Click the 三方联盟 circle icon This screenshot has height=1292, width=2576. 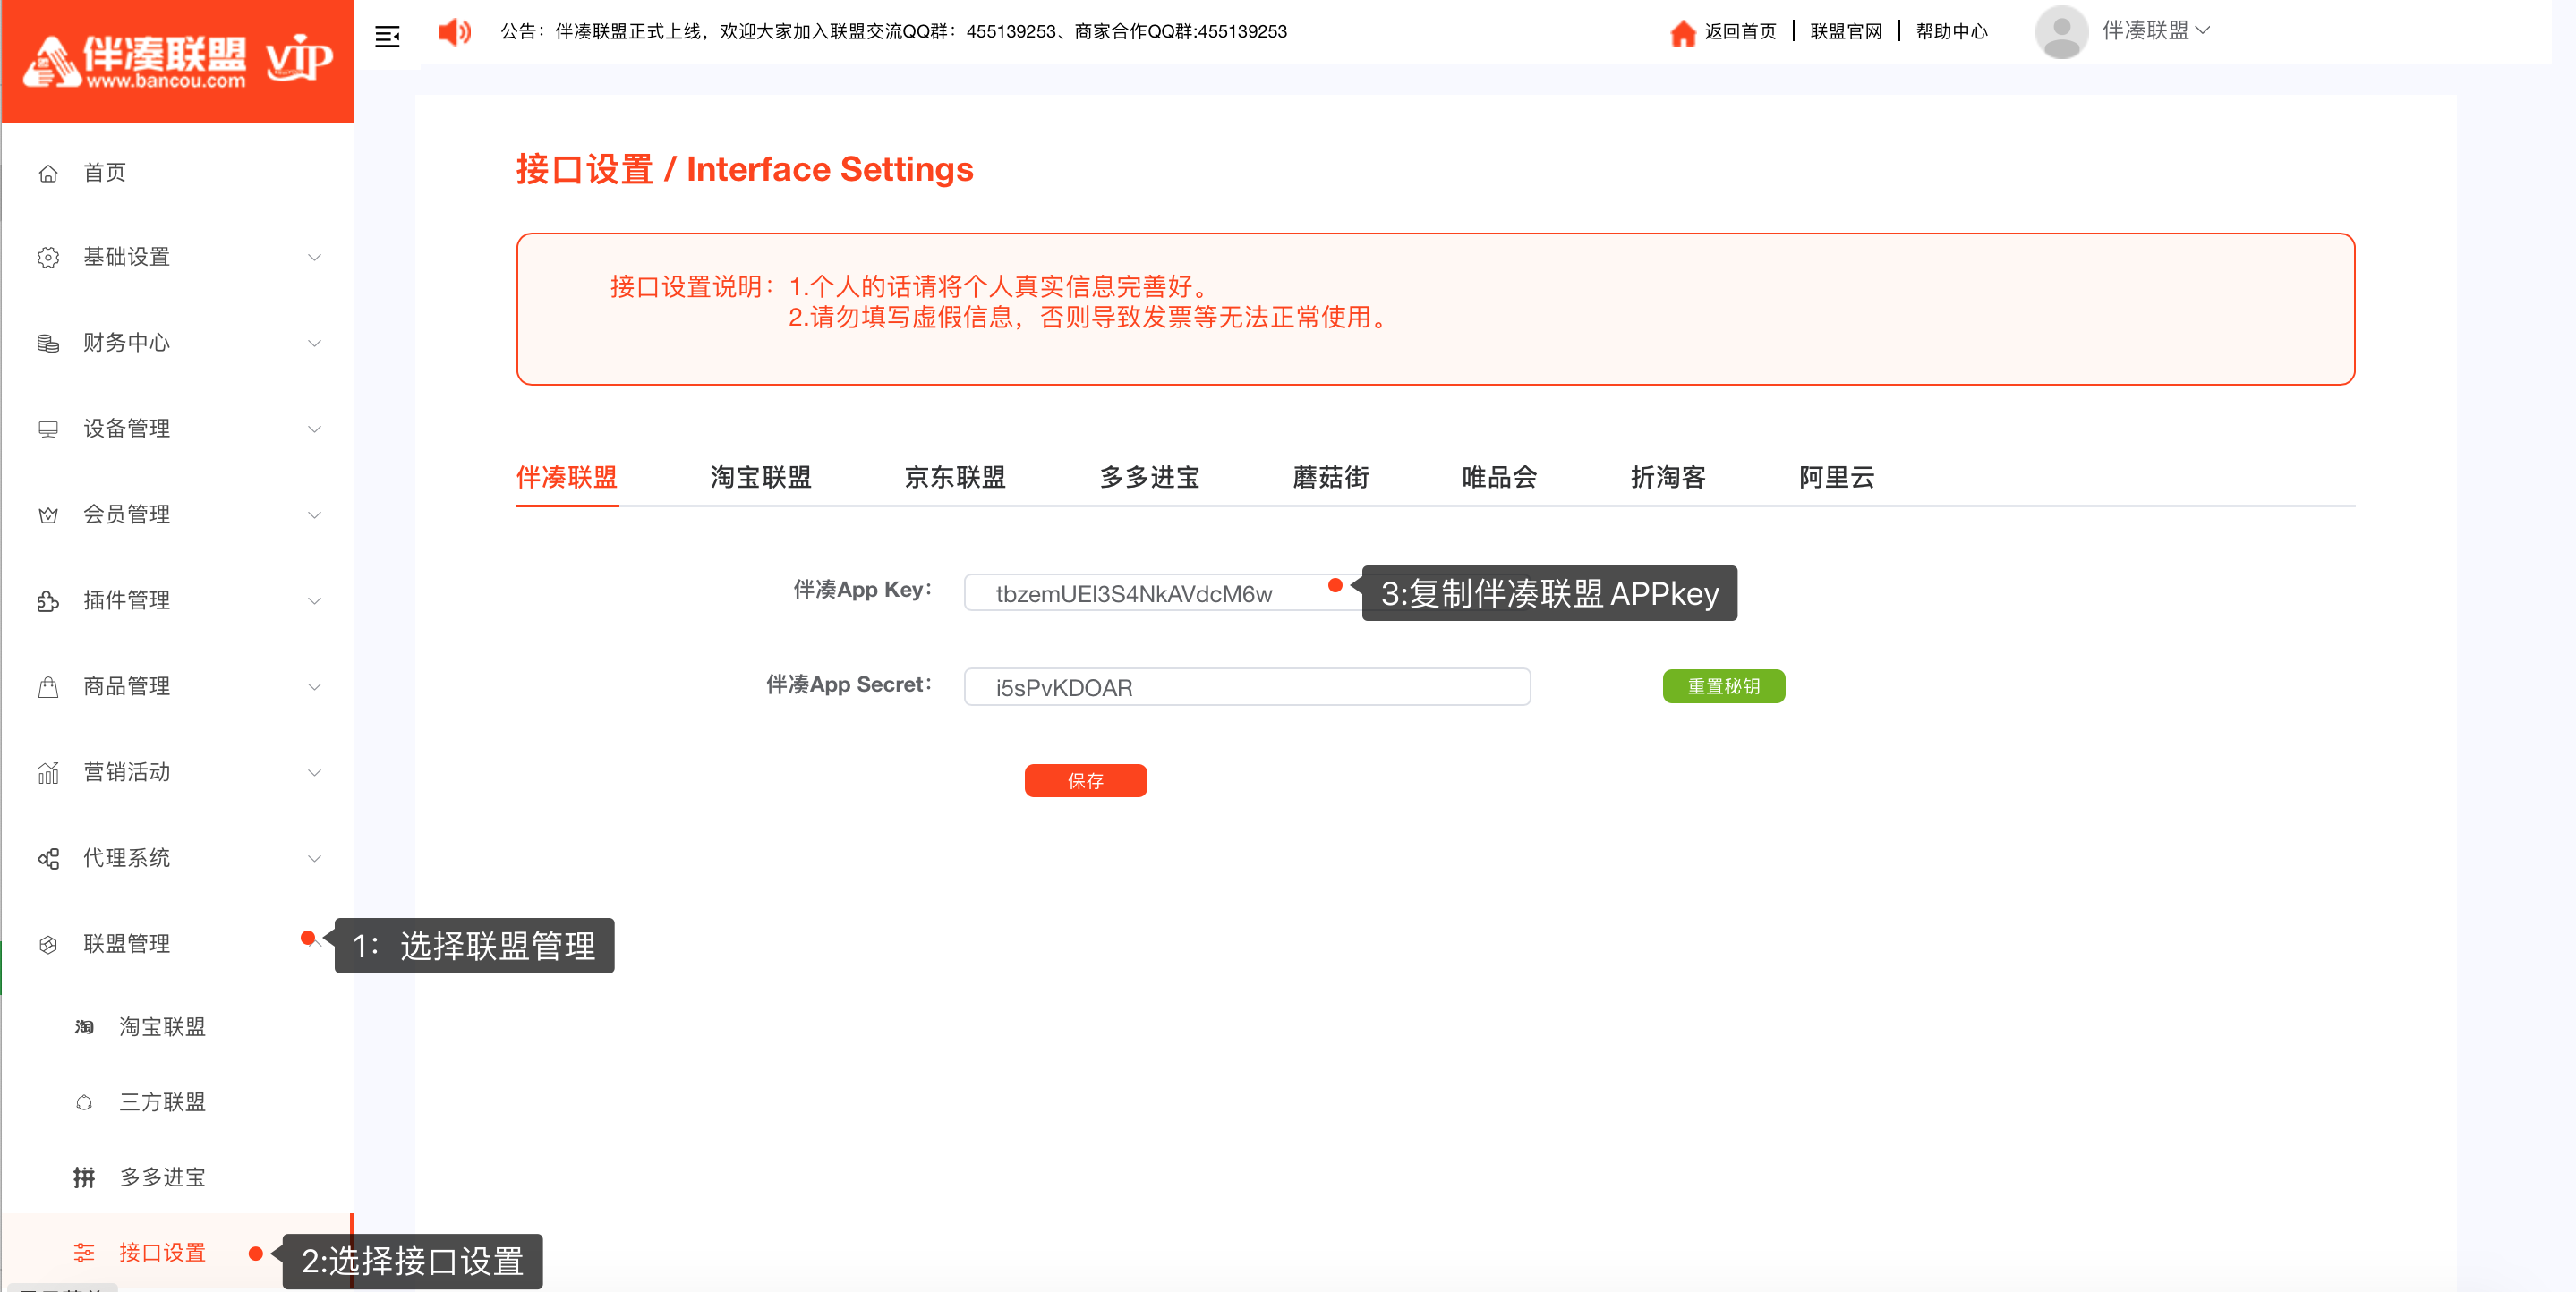click(84, 1102)
